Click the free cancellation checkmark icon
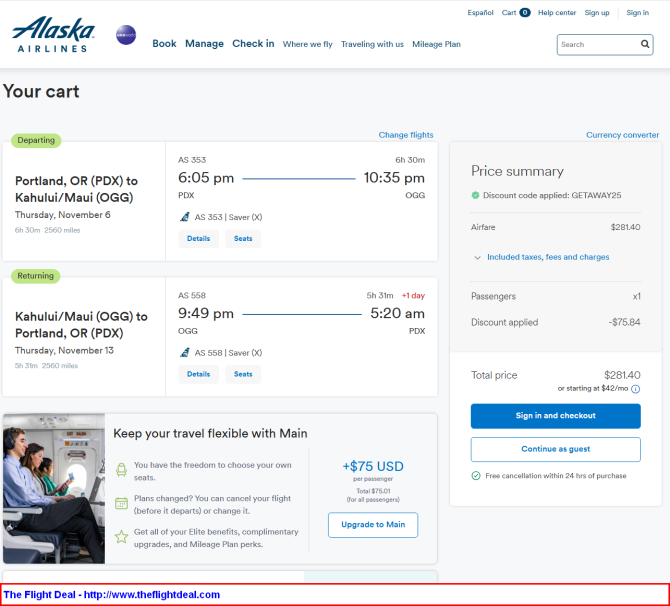The image size is (670, 606). [x=476, y=476]
